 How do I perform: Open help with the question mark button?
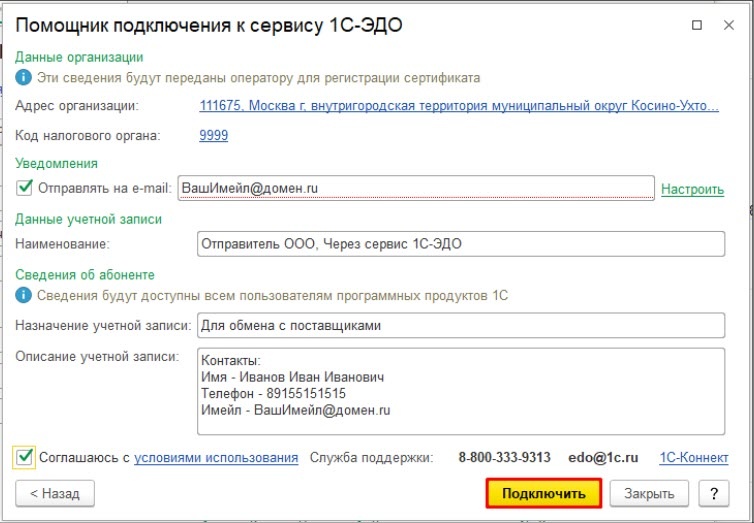[713, 493]
